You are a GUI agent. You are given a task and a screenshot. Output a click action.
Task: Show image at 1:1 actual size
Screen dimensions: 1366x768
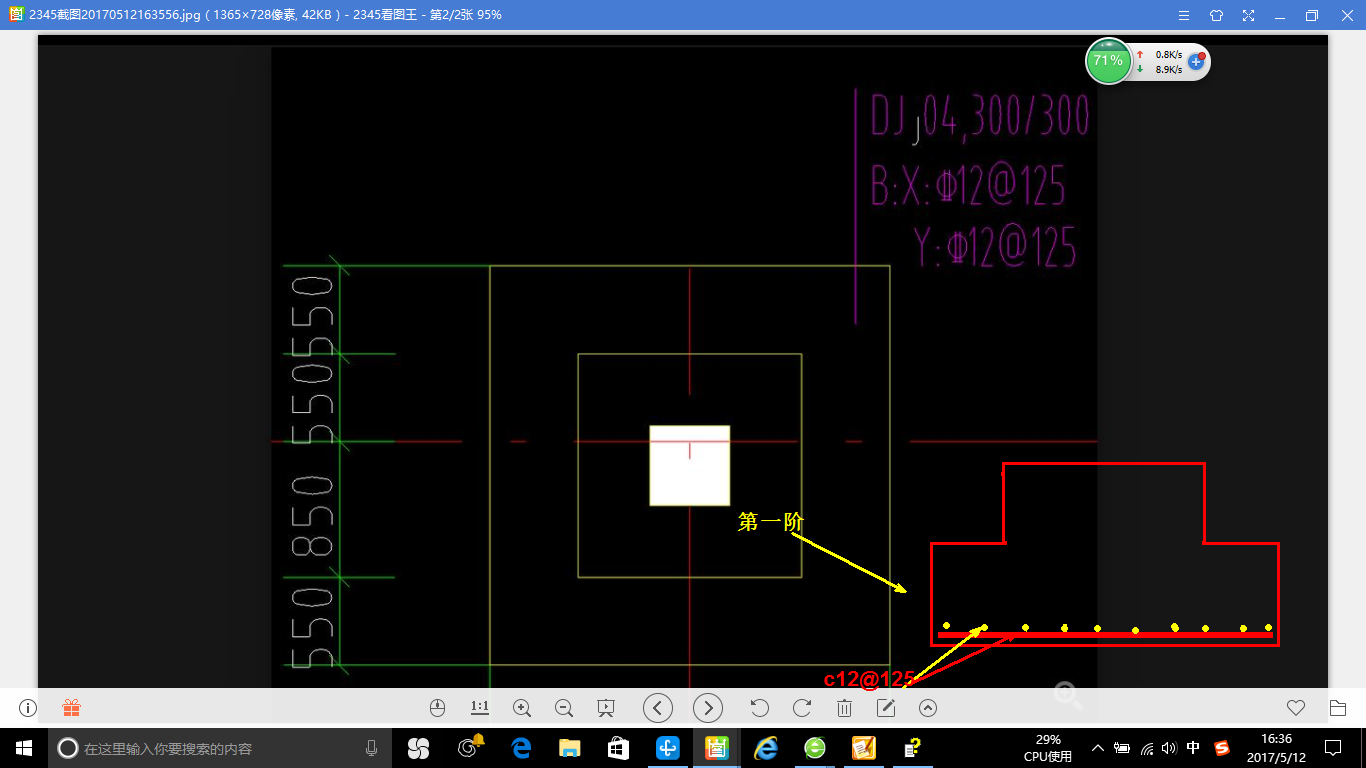point(479,707)
